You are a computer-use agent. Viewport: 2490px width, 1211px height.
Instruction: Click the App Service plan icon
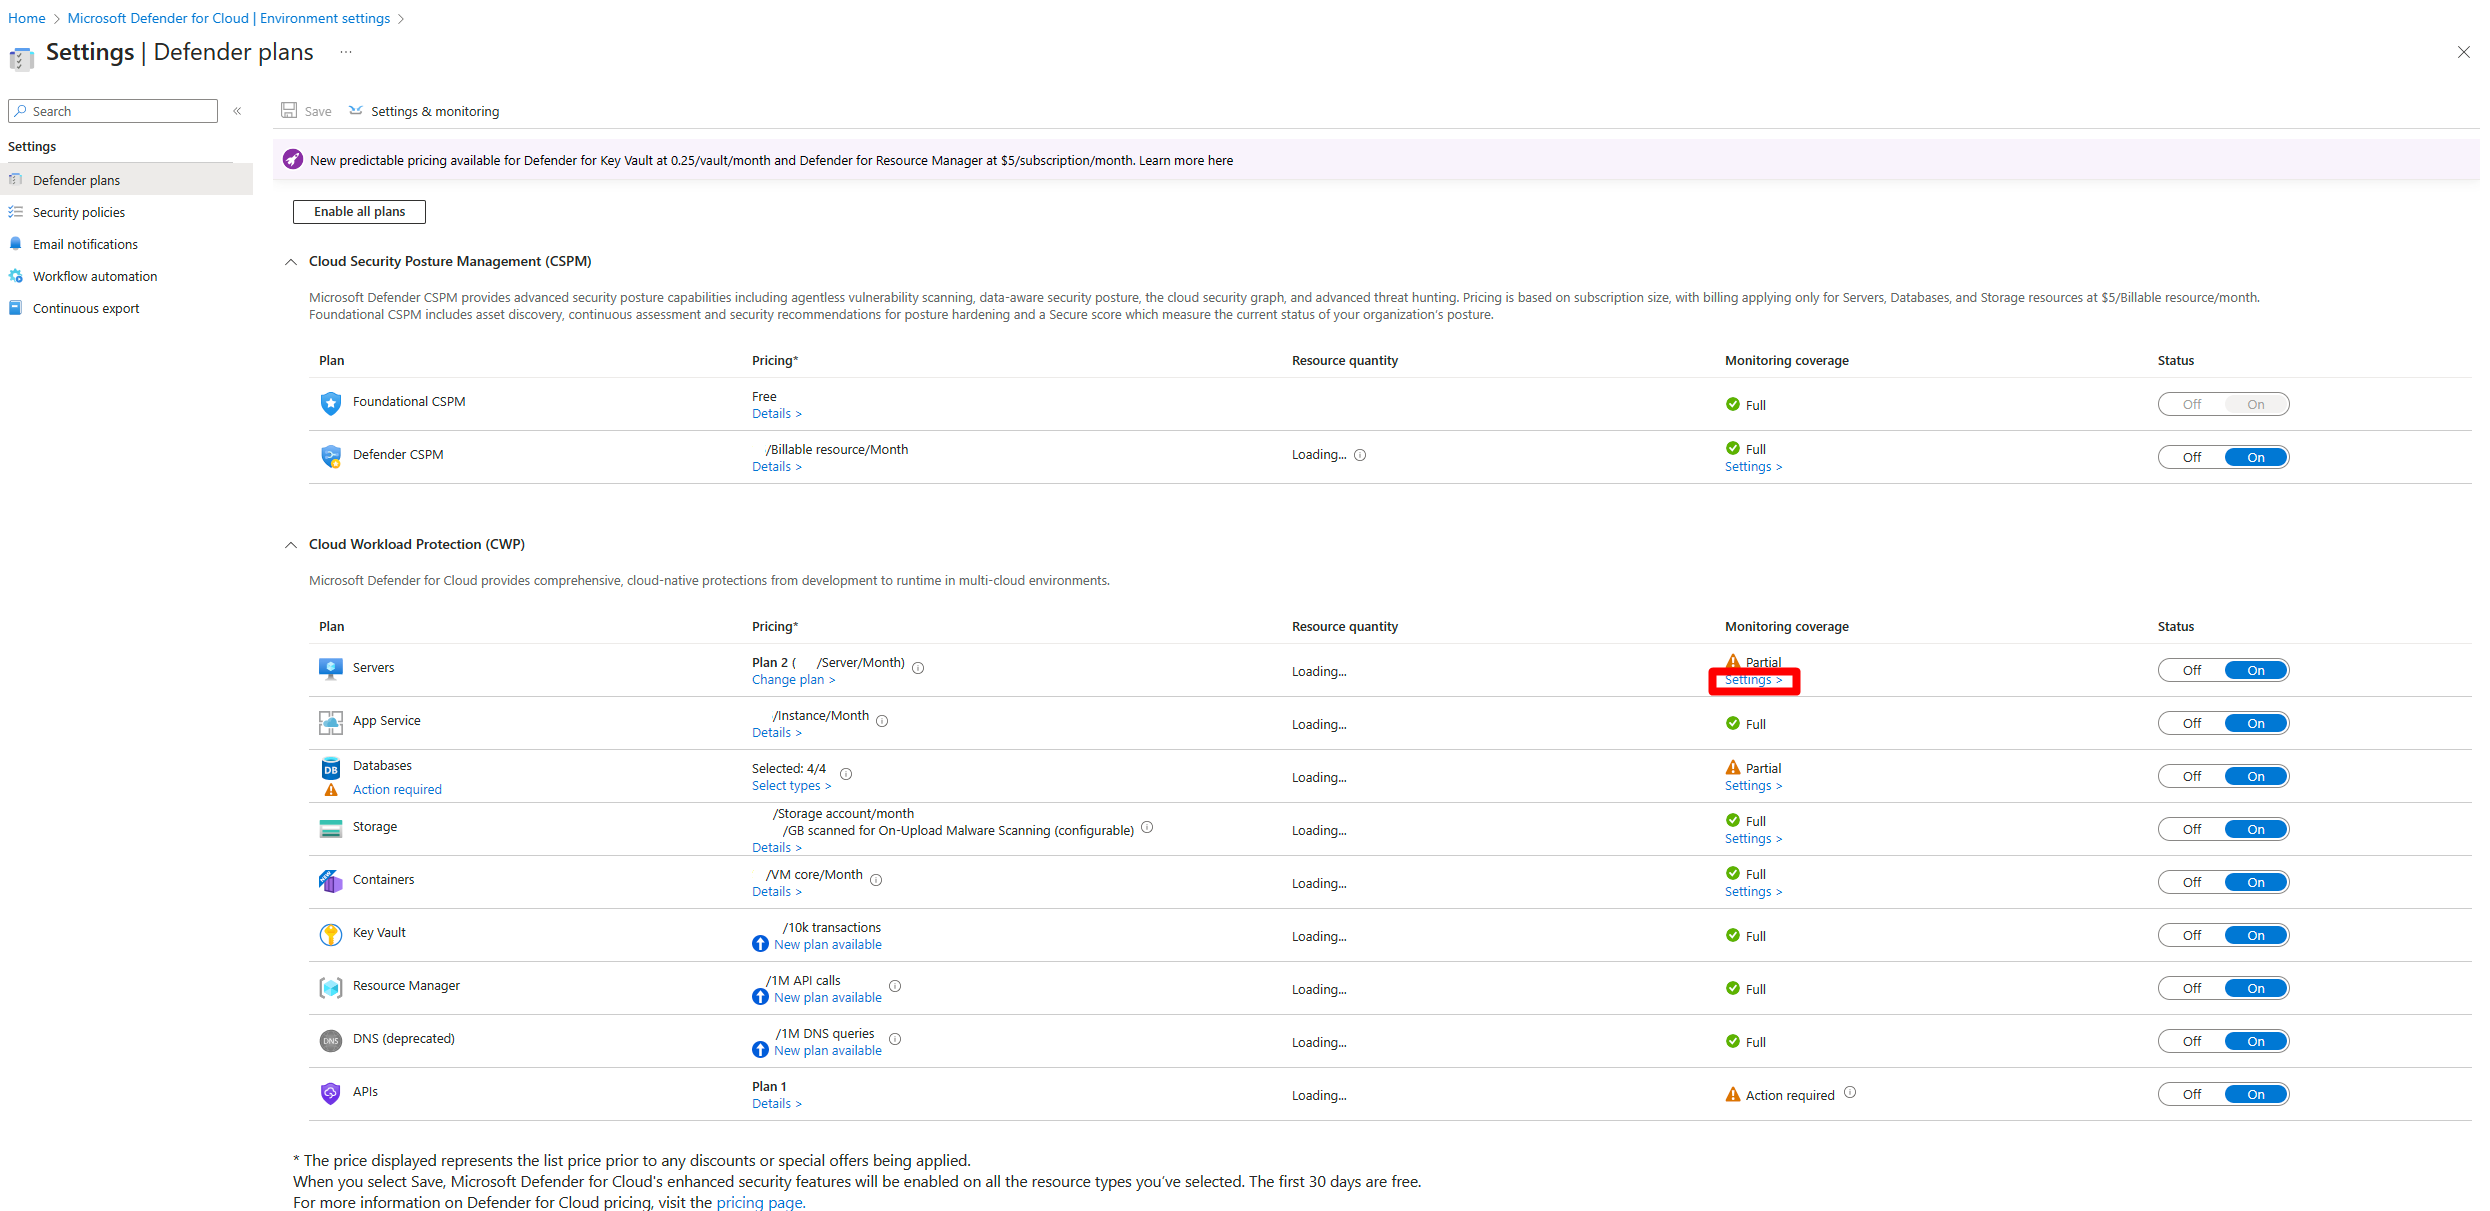coord(330,722)
